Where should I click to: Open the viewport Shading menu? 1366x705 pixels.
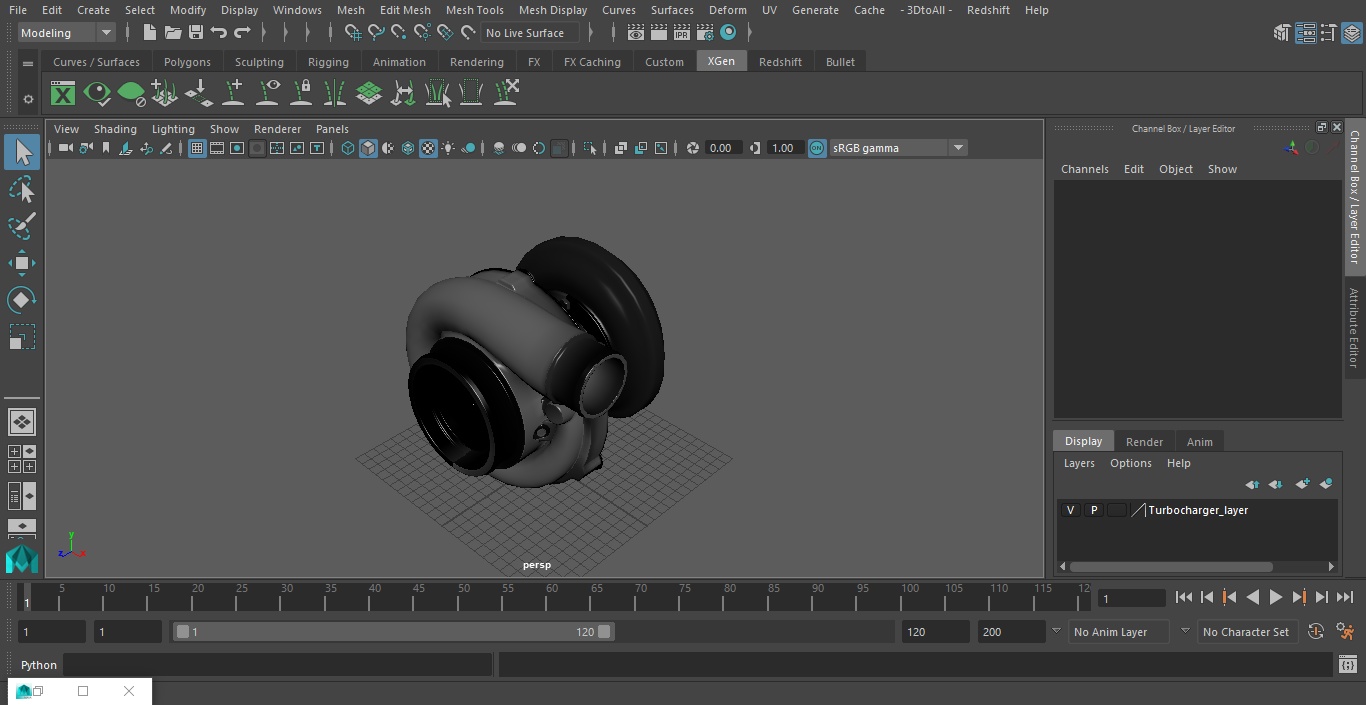coord(115,129)
